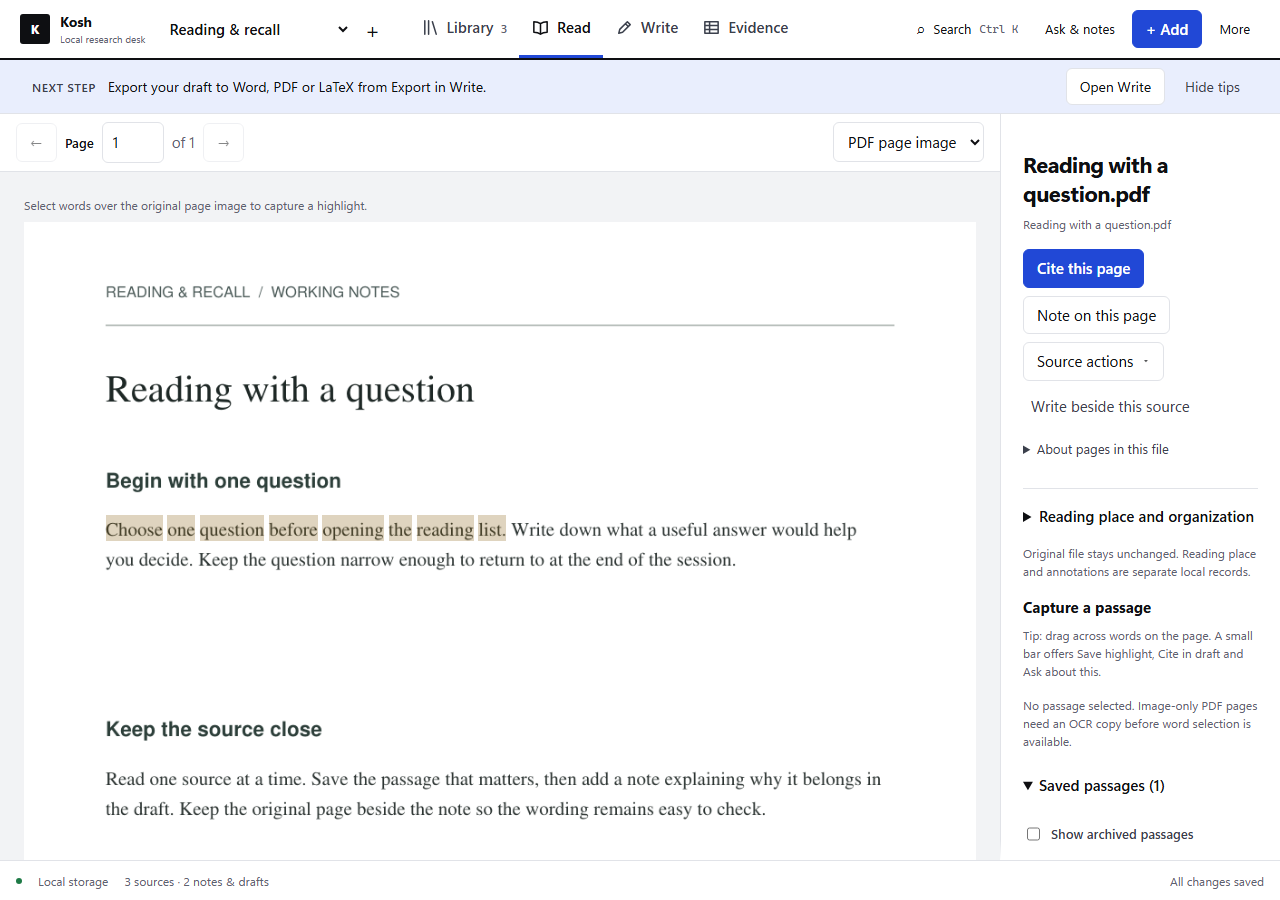Open the Reading & recall project dropdown
The height and width of the screenshot is (900, 1280).
click(259, 30)
